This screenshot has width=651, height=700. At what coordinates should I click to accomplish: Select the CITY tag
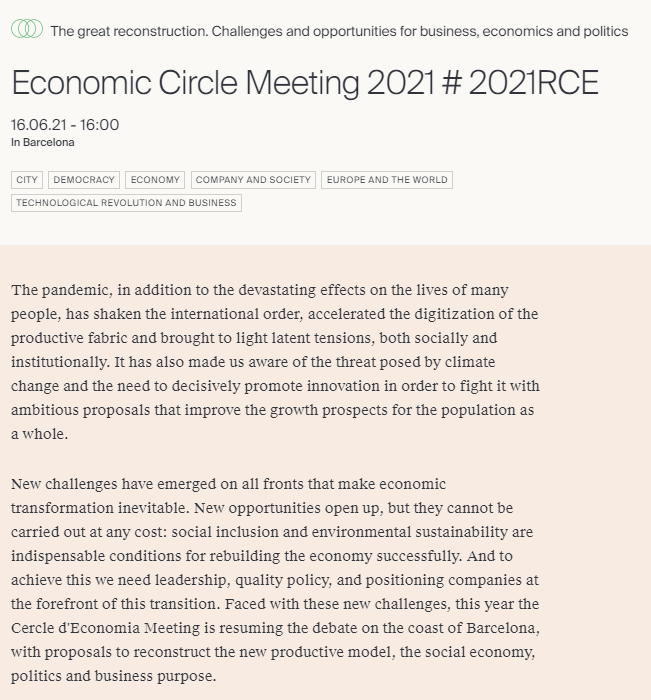[27, 180]
